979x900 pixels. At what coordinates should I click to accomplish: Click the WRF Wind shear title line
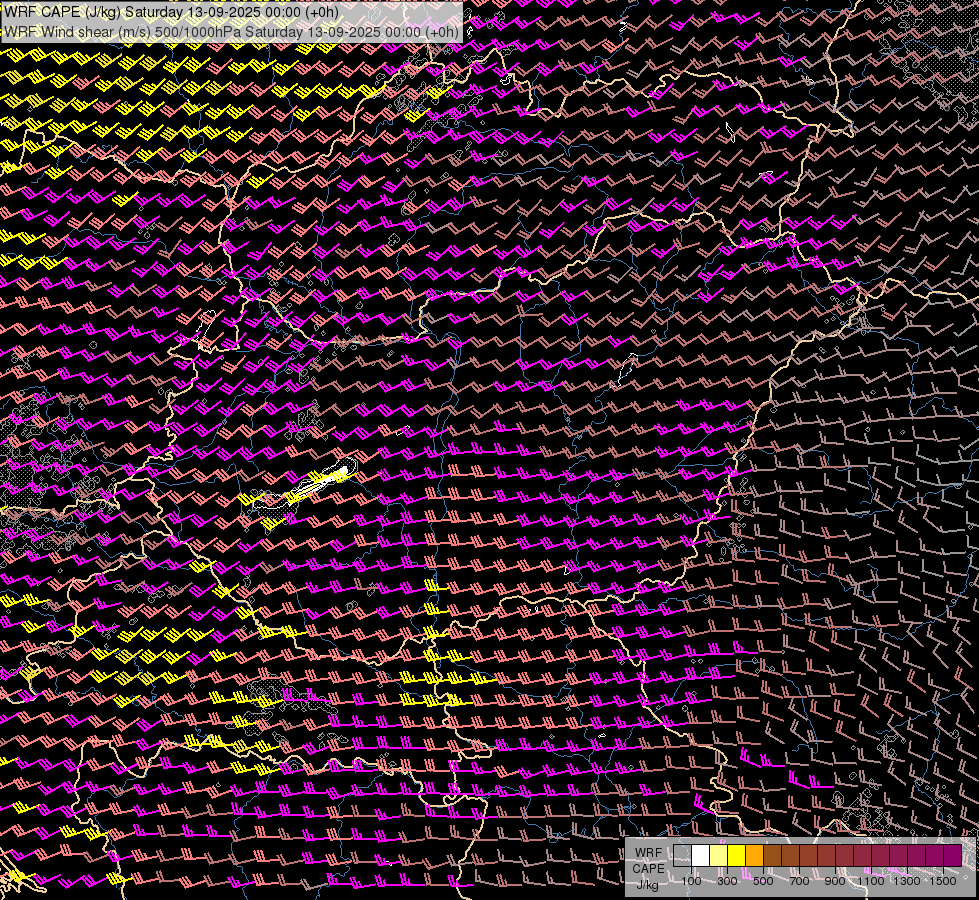(232, 31)
